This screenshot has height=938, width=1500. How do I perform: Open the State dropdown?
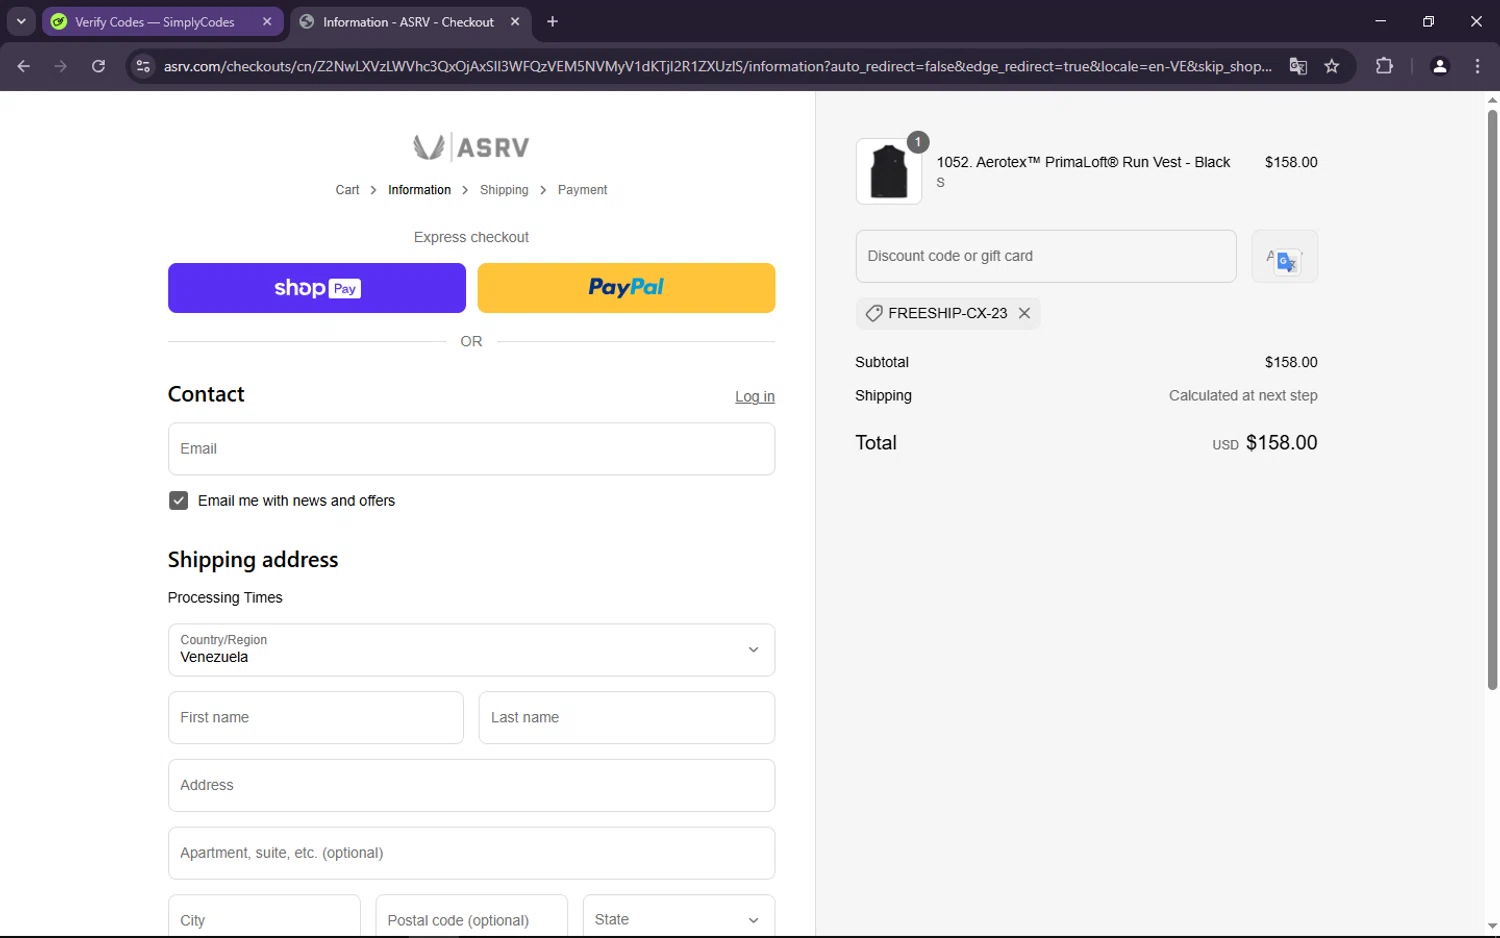tap(679, 916)
